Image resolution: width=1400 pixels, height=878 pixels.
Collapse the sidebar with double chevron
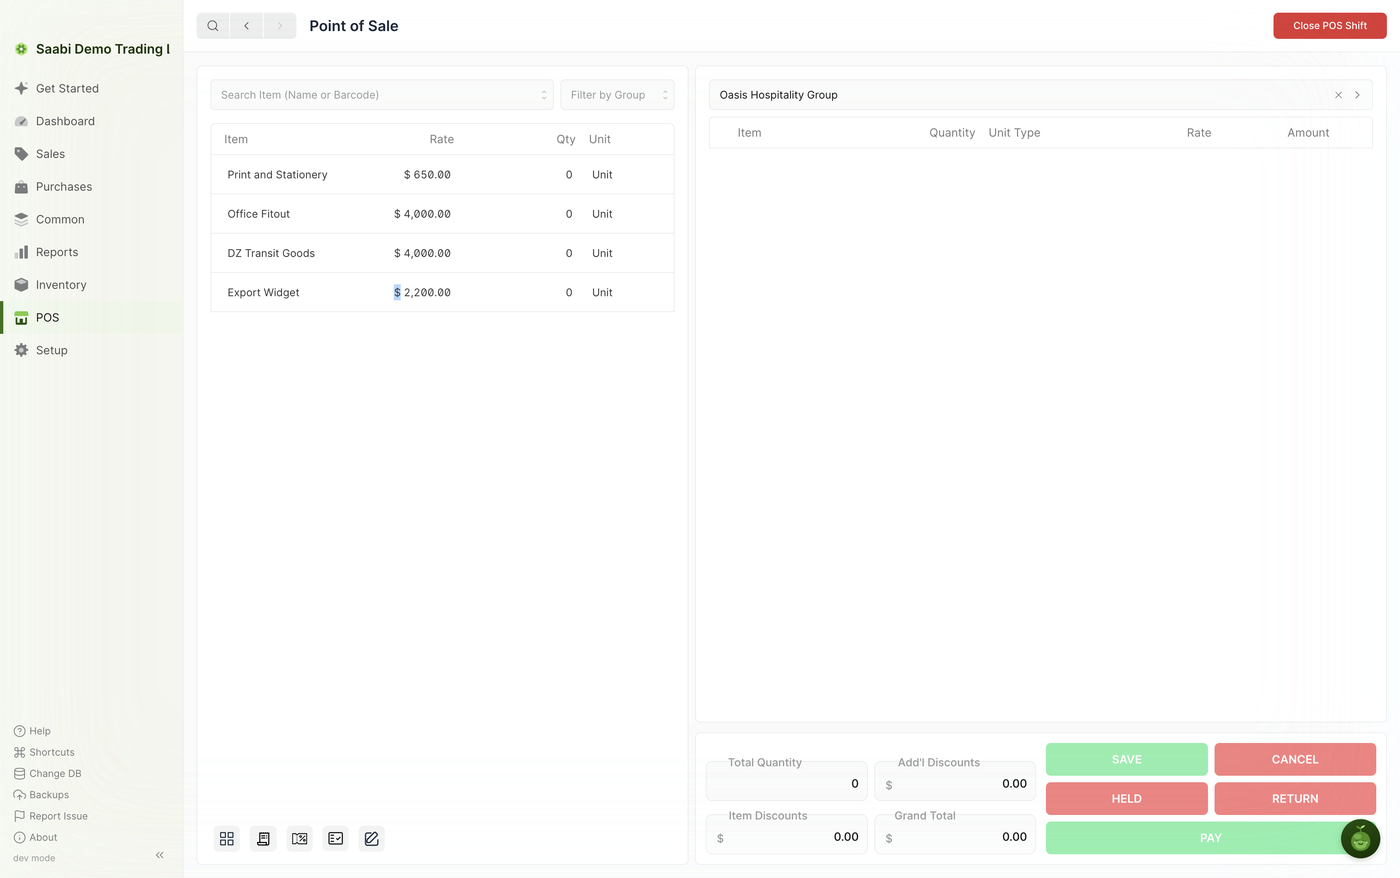[160, 855]
